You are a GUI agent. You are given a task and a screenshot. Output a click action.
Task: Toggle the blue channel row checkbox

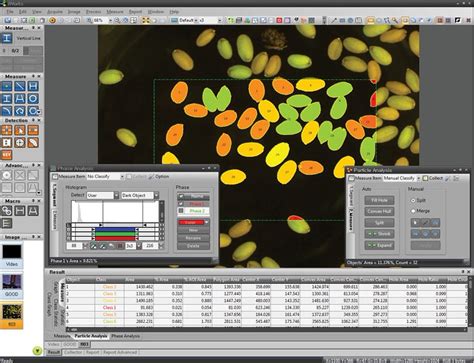(69, 229)
